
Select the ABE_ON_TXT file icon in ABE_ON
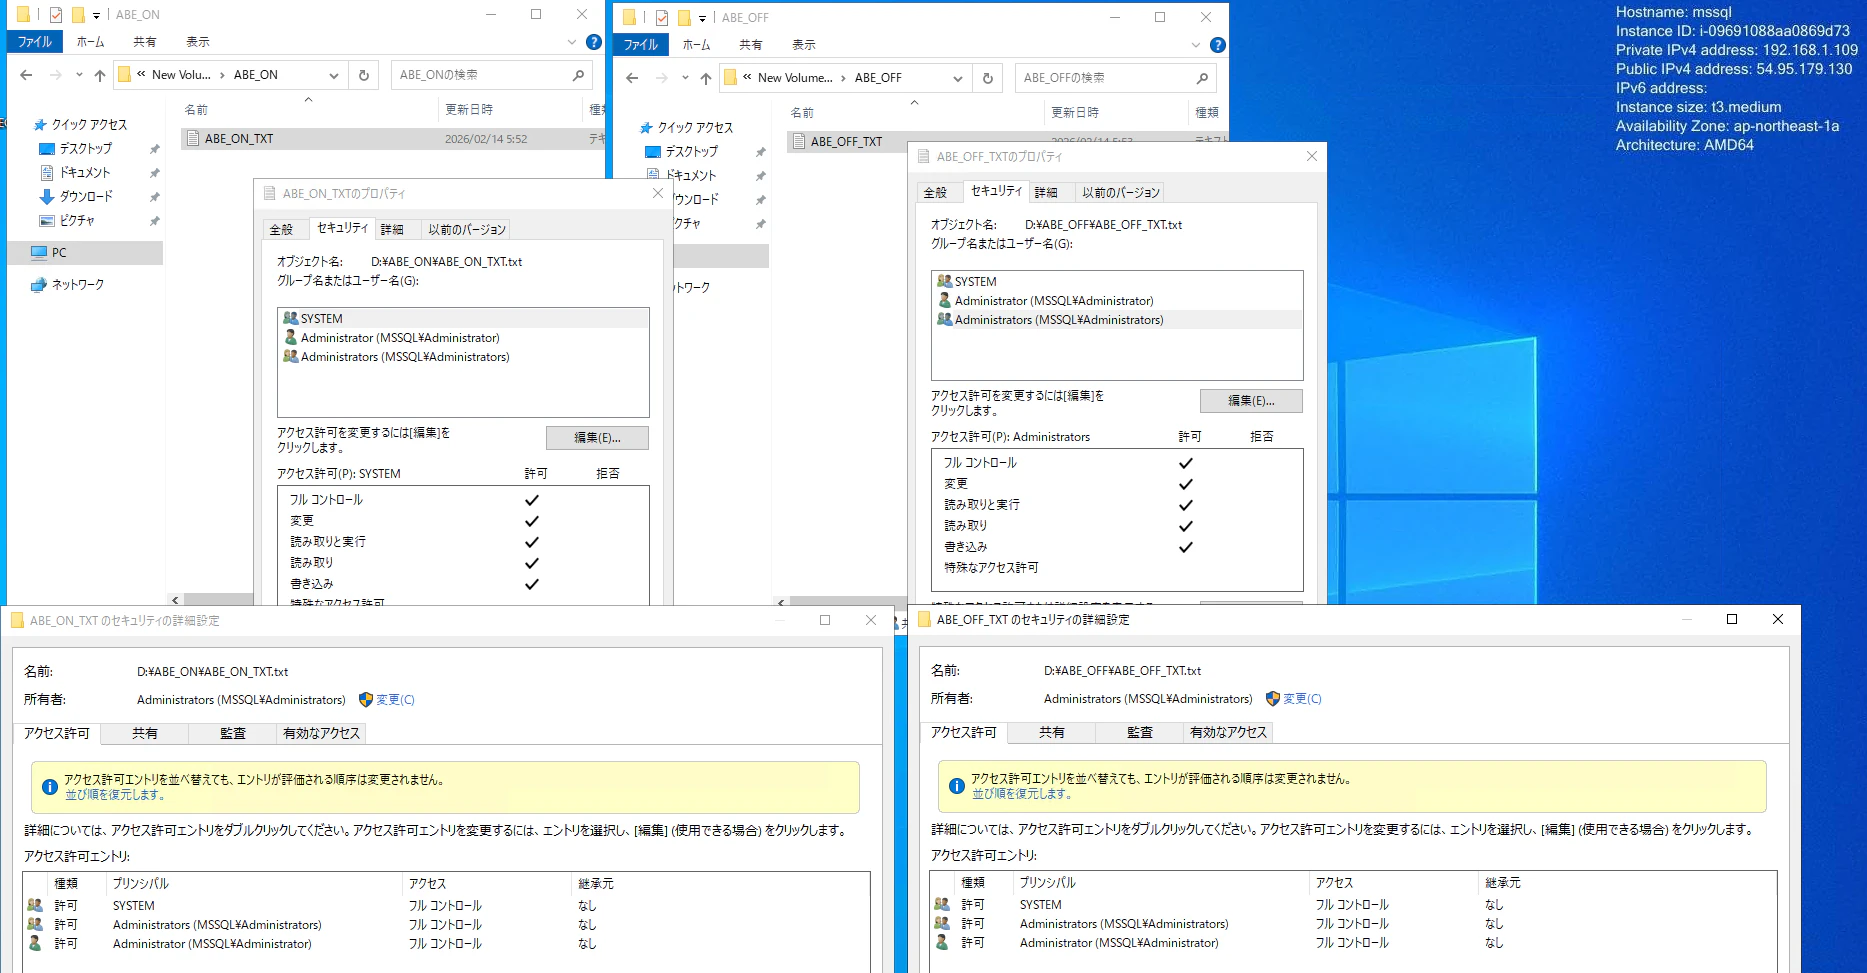point(194,139)
